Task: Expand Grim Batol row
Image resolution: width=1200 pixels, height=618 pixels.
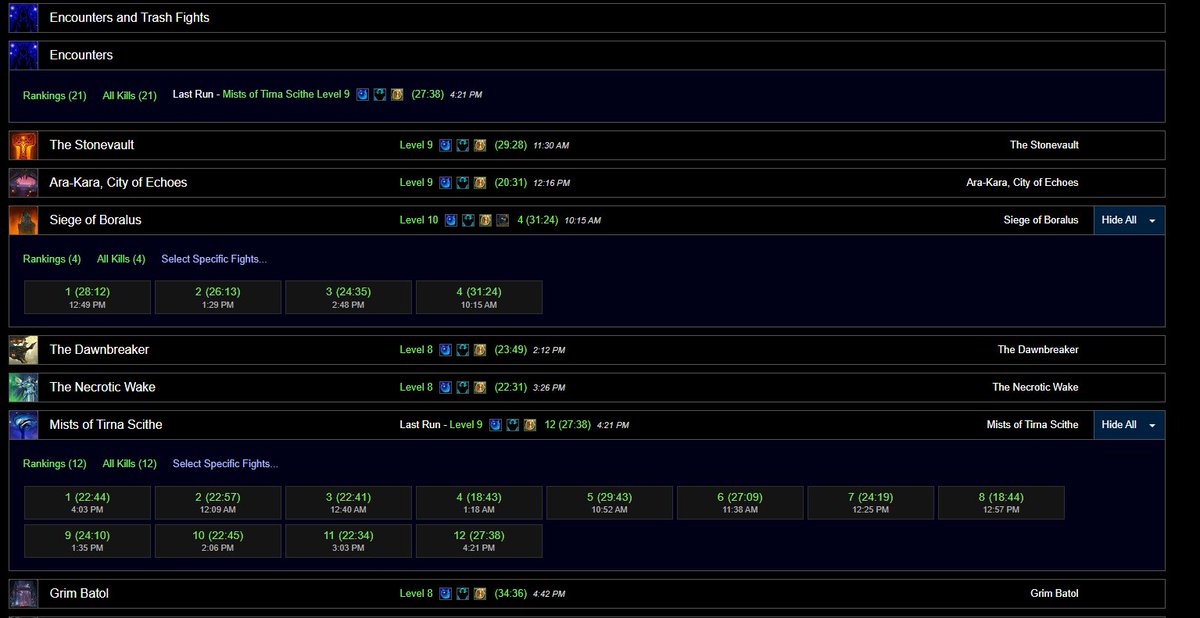Action: [587, 594]
